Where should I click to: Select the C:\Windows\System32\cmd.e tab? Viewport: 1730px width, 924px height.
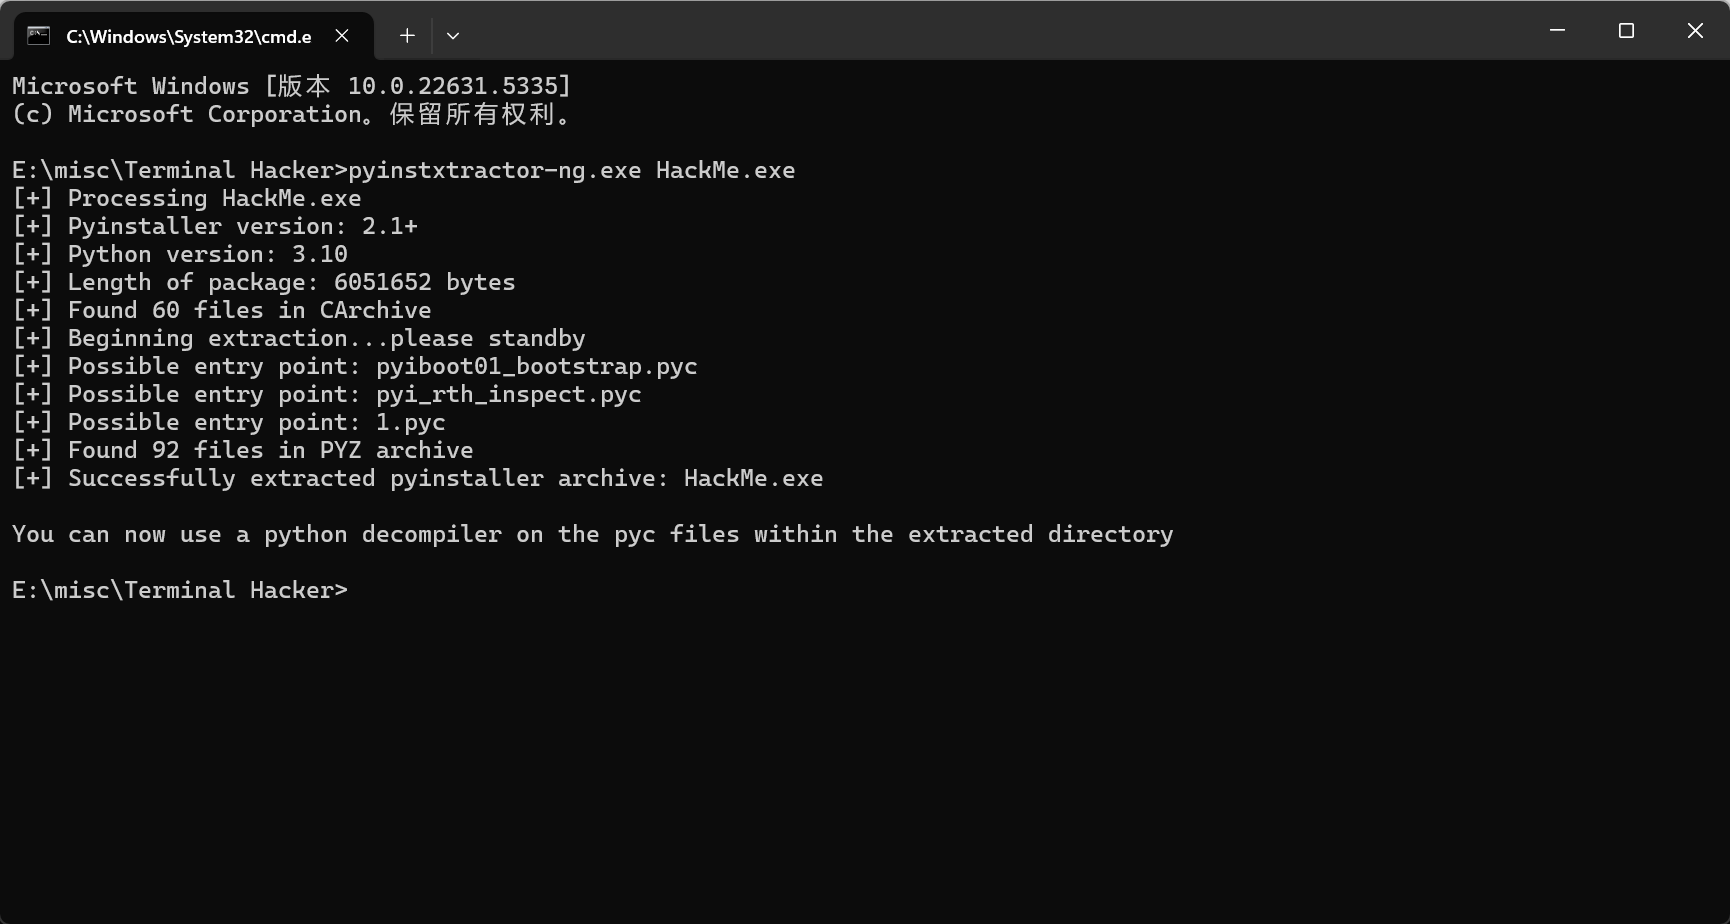pyautogui.click(x=188, y=36)
